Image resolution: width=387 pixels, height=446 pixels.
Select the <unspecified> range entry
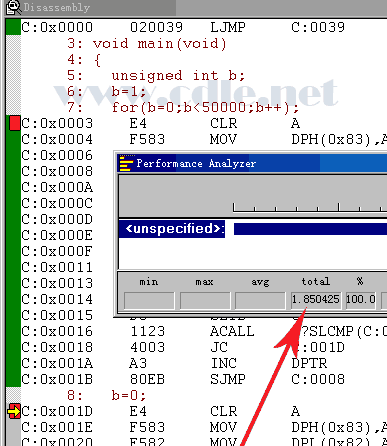click(x=172, y=229)
